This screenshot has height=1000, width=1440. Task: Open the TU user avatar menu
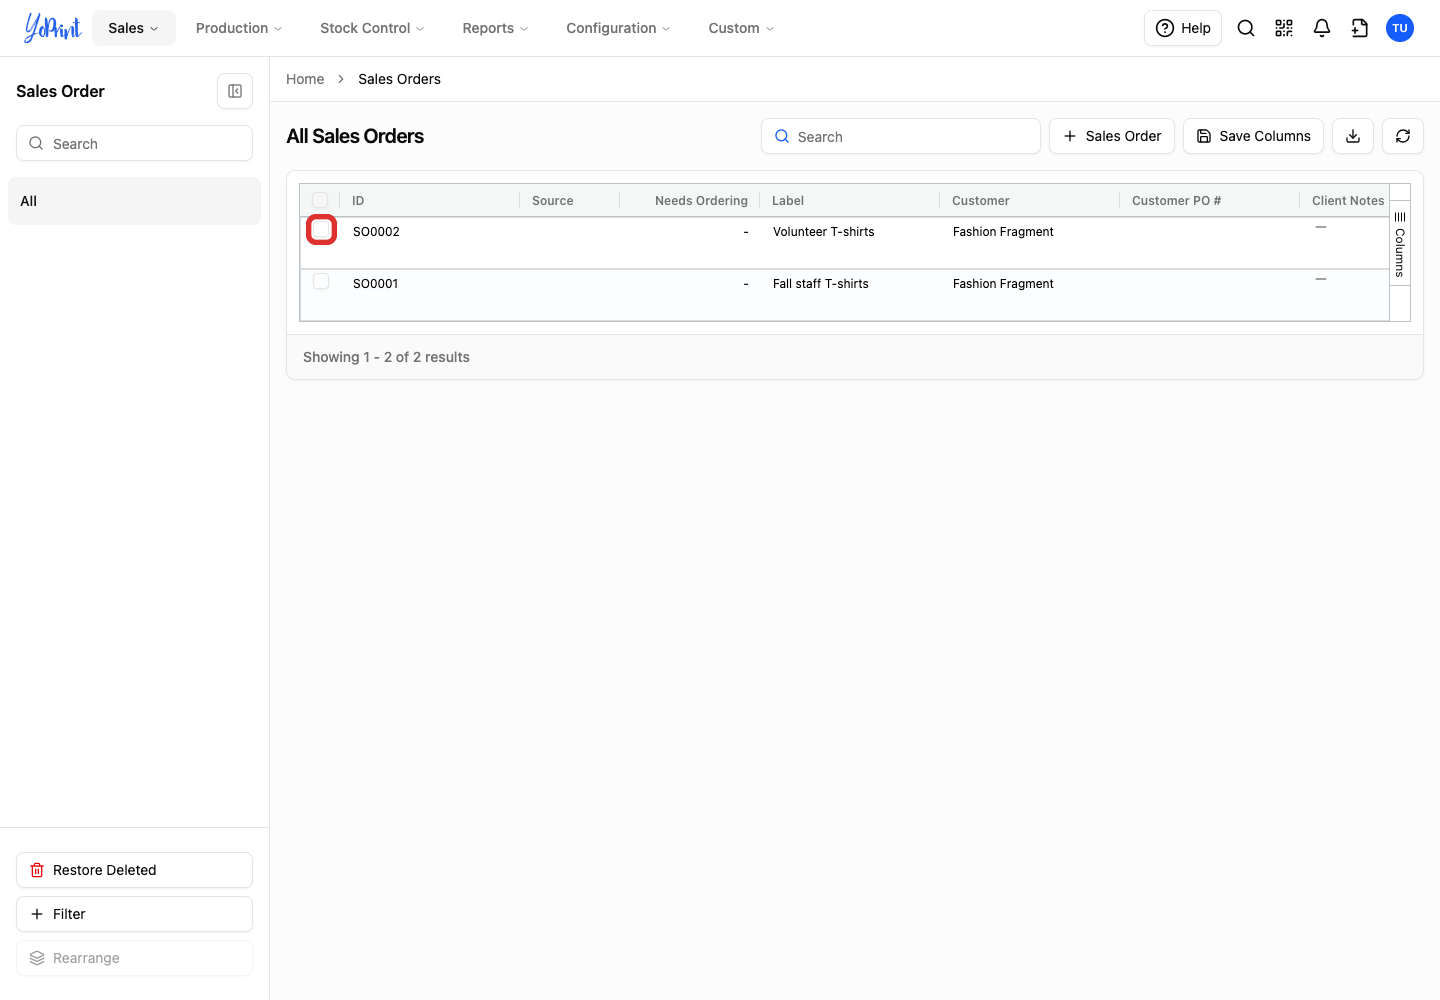coord(1400,28)
